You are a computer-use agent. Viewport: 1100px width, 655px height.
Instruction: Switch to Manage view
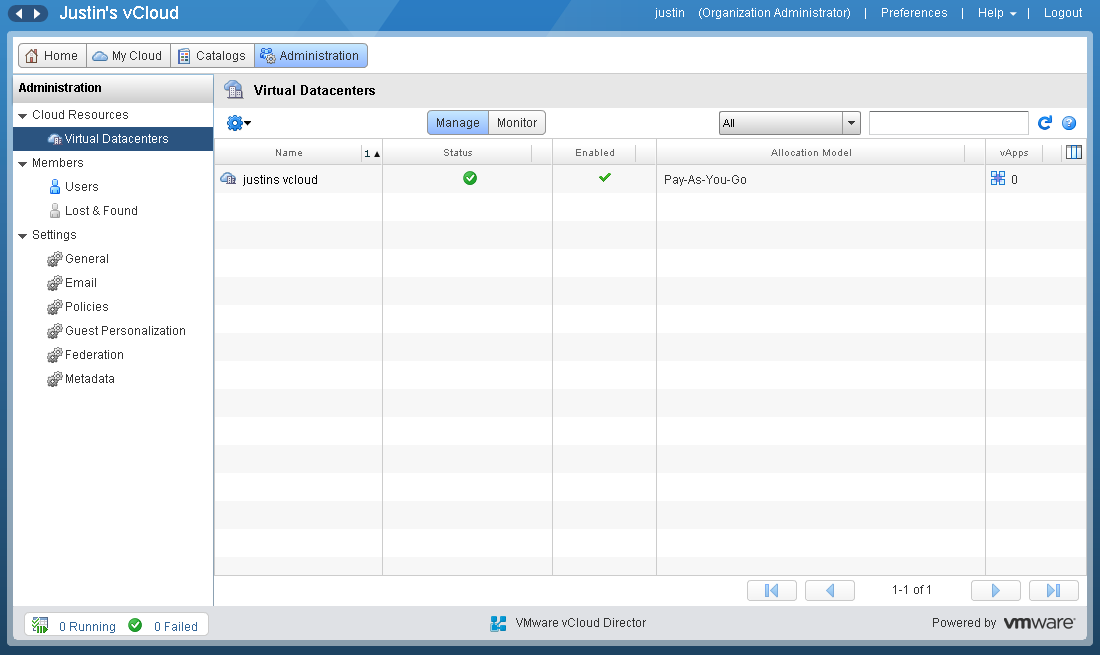tap(457, 123)
